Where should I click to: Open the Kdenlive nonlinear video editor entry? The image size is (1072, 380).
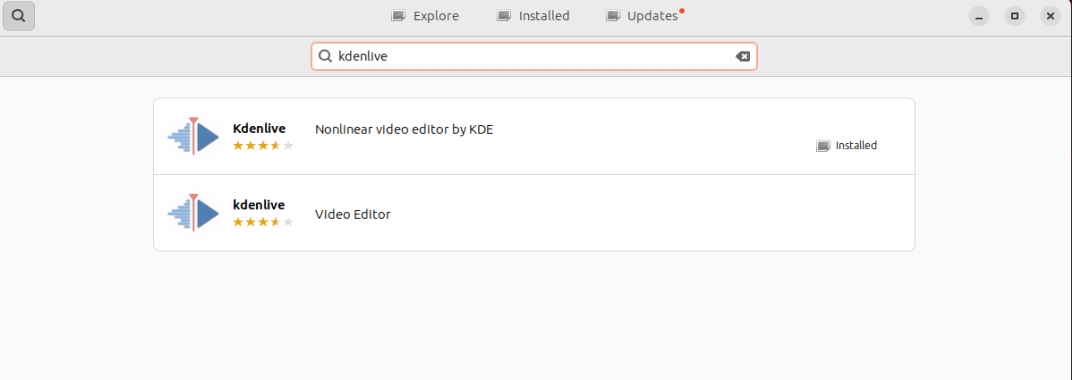534,137
